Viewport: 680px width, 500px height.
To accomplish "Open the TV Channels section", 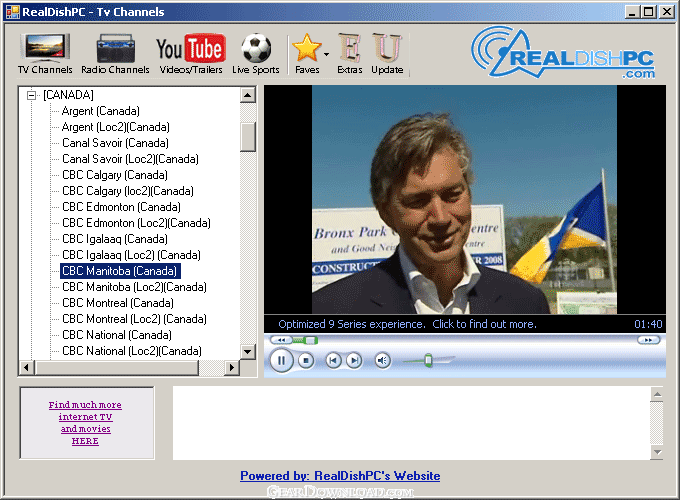I will pyautogui.click(x=45, y=54).
